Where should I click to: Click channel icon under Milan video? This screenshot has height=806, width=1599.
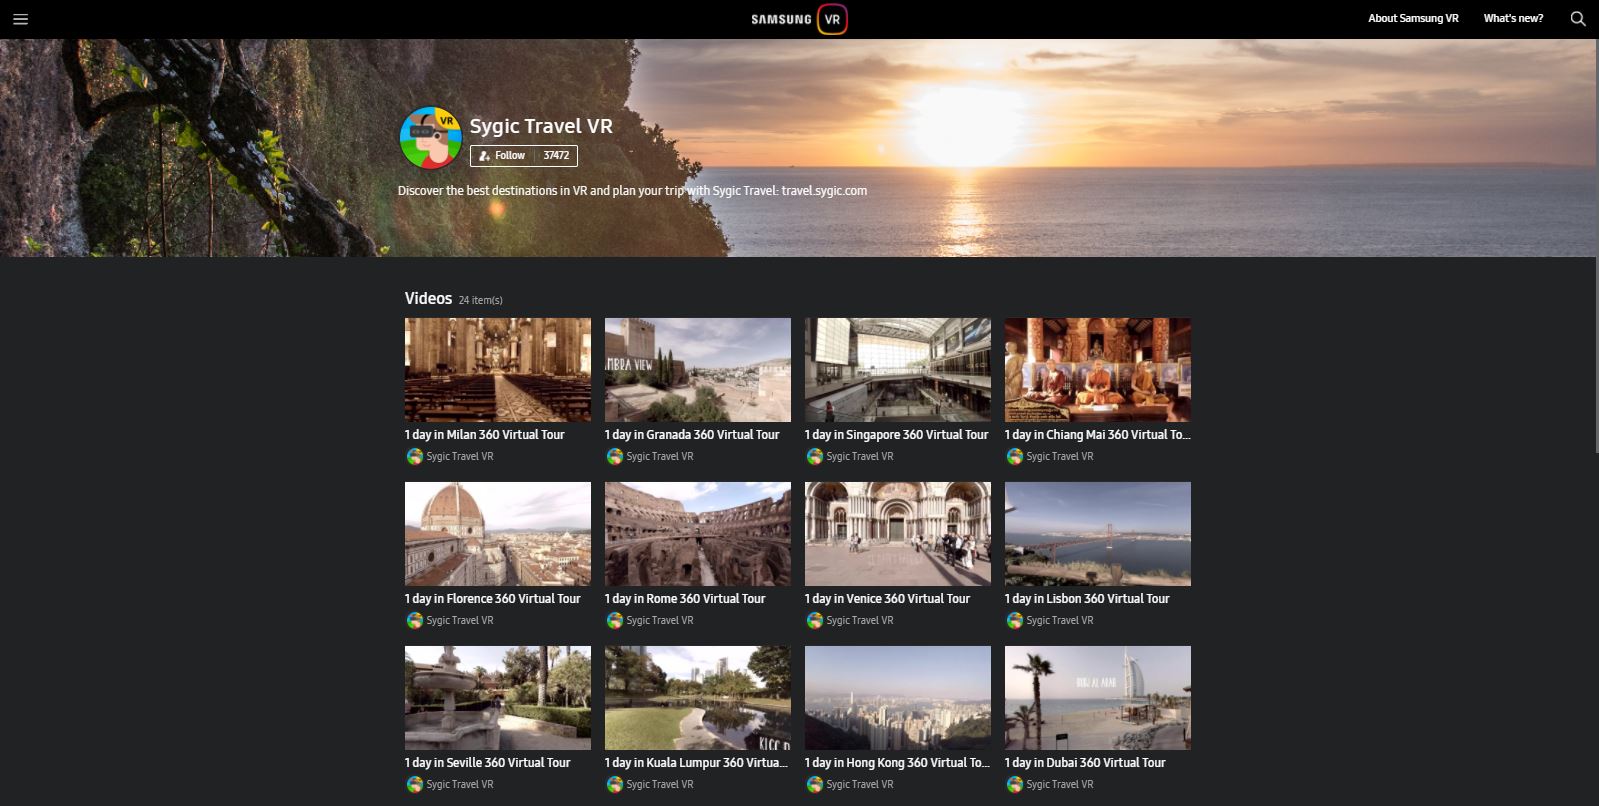click(x=414, y=457)
